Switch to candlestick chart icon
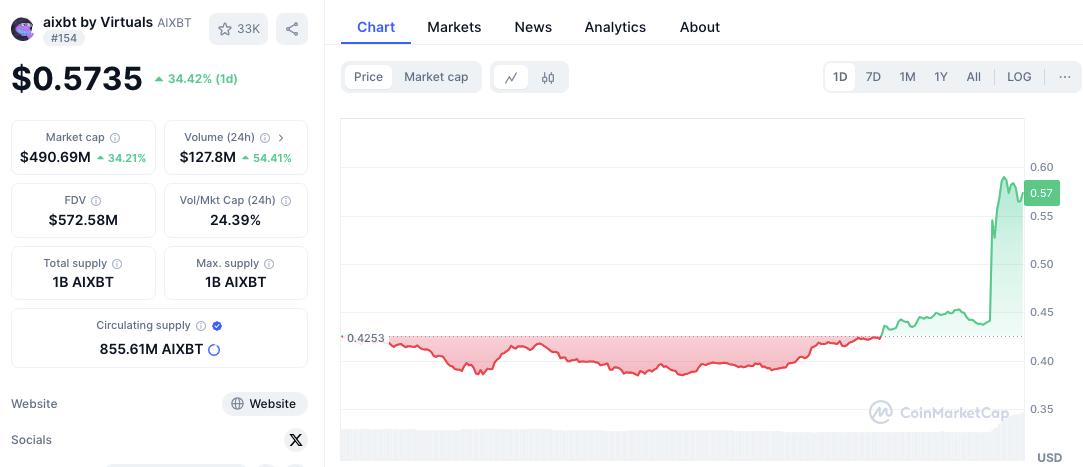This screenshot has width=1083, height=467. click(x=548, y=77)
